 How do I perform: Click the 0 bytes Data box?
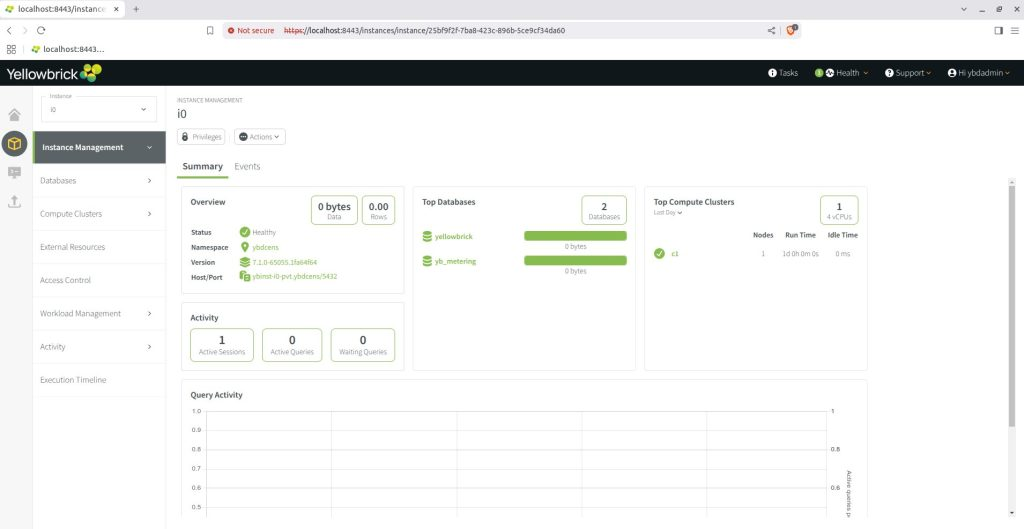click(334, 210)
